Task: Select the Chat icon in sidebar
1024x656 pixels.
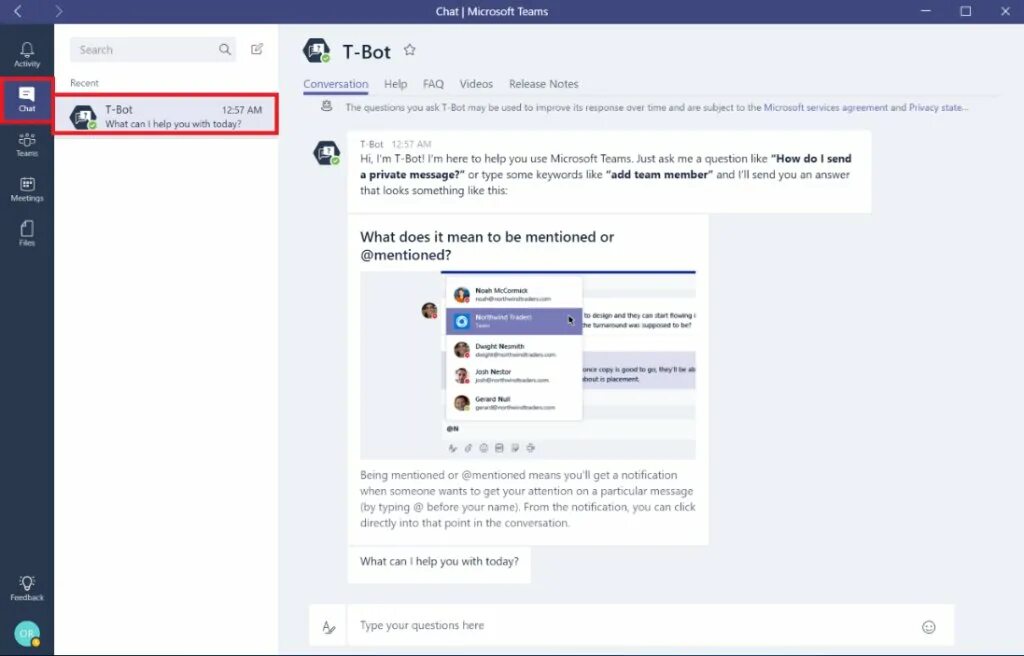Action: point(27,99)
